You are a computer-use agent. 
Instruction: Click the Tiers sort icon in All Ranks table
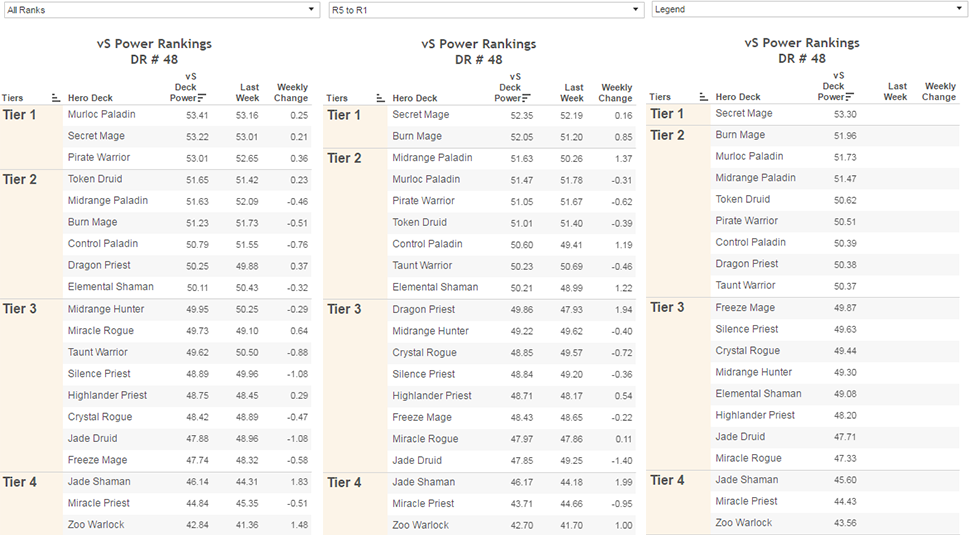pyautogui.click(x=56, y=98)
